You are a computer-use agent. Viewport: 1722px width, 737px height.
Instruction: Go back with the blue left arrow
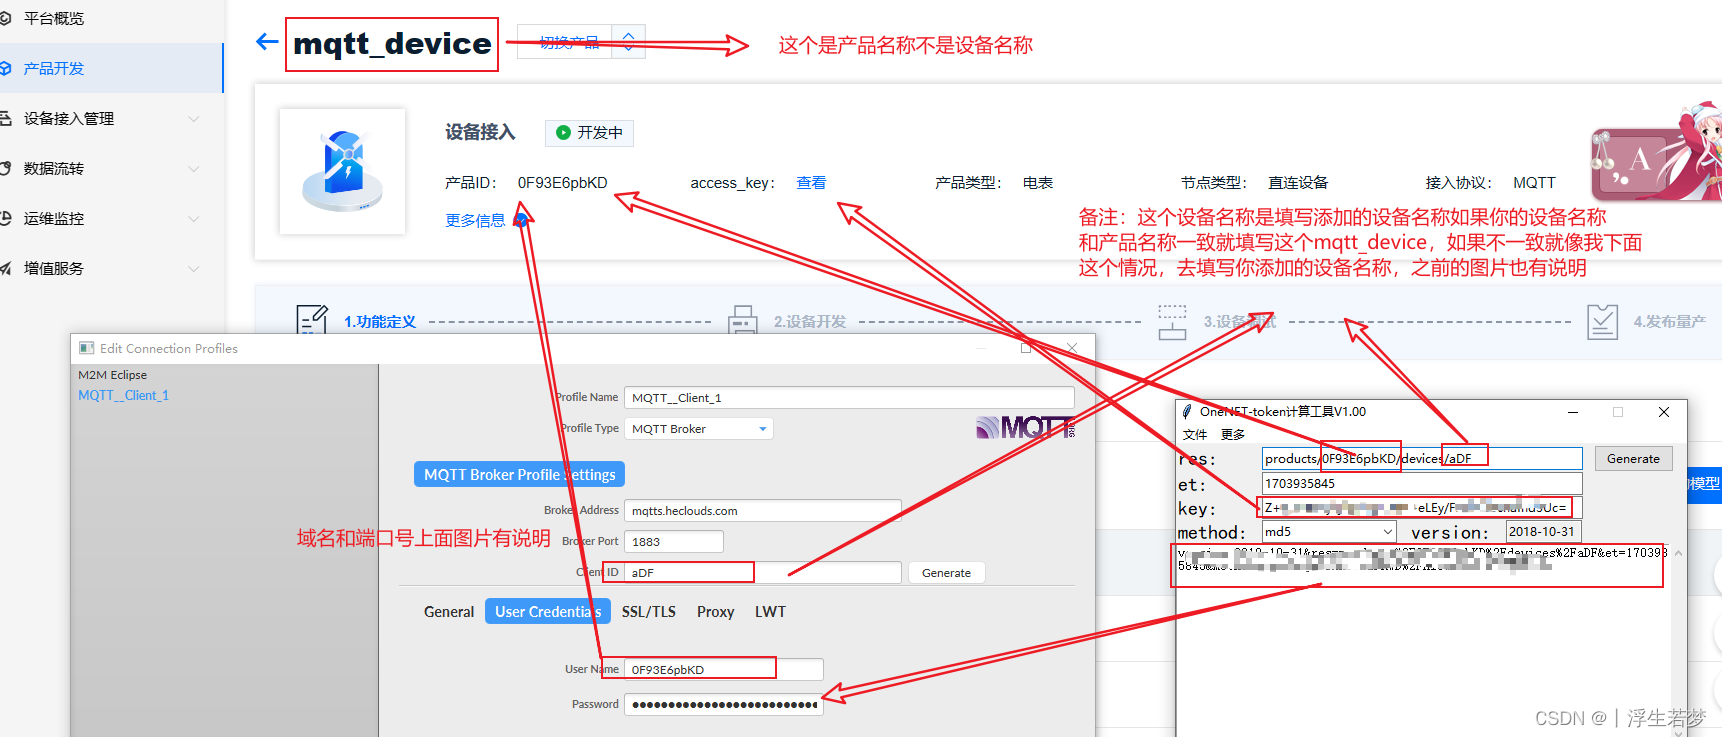tap(266, 41)
